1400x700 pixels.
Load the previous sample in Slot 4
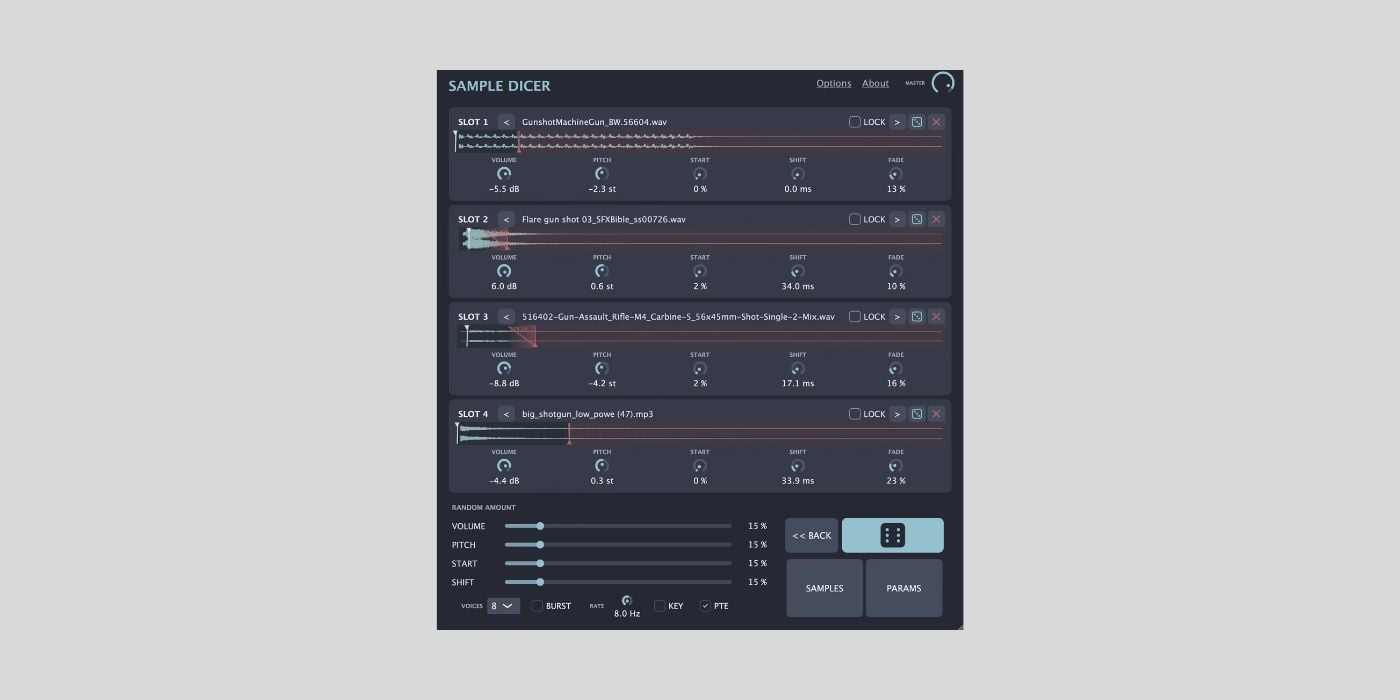click(x=506, y=414)
